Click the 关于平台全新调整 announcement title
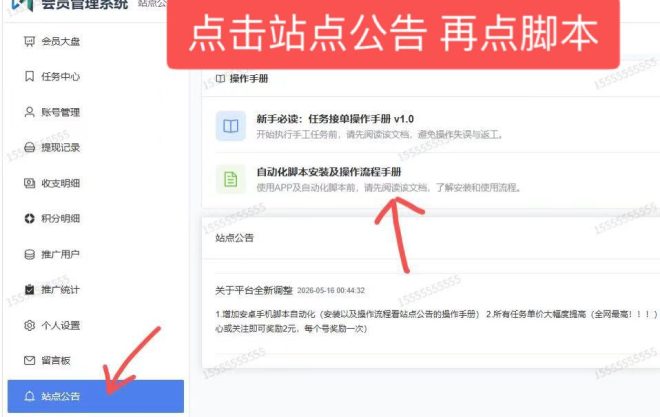660x417 pixels. (254, 290)
